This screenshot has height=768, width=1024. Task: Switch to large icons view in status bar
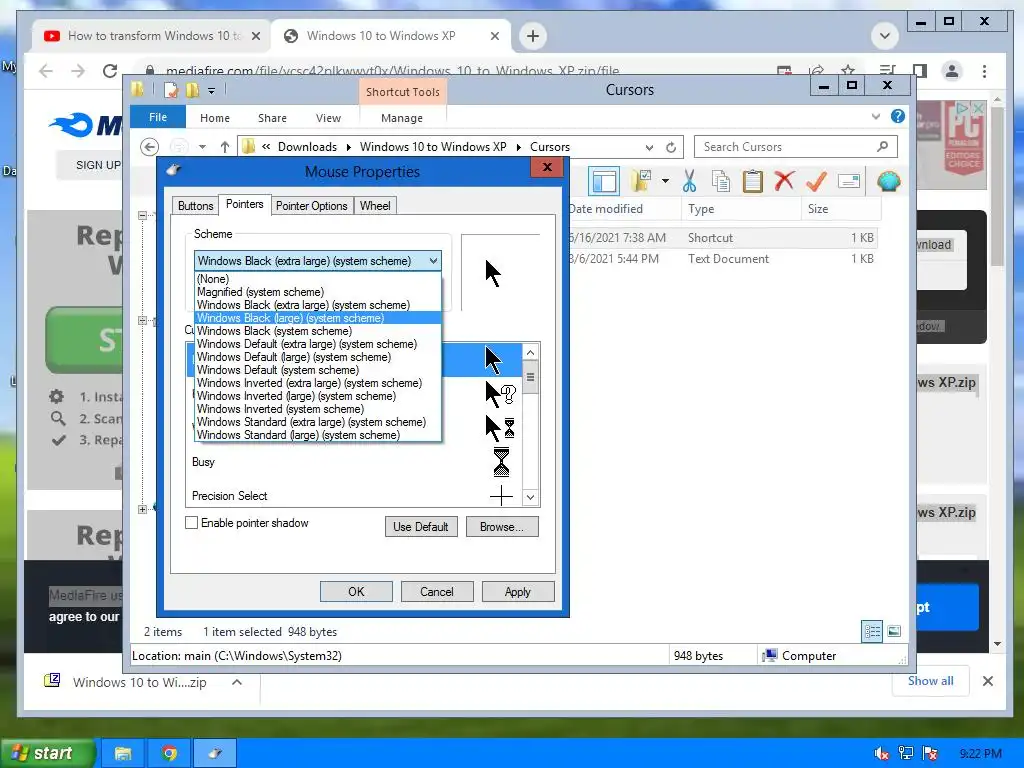coord(894,631)
